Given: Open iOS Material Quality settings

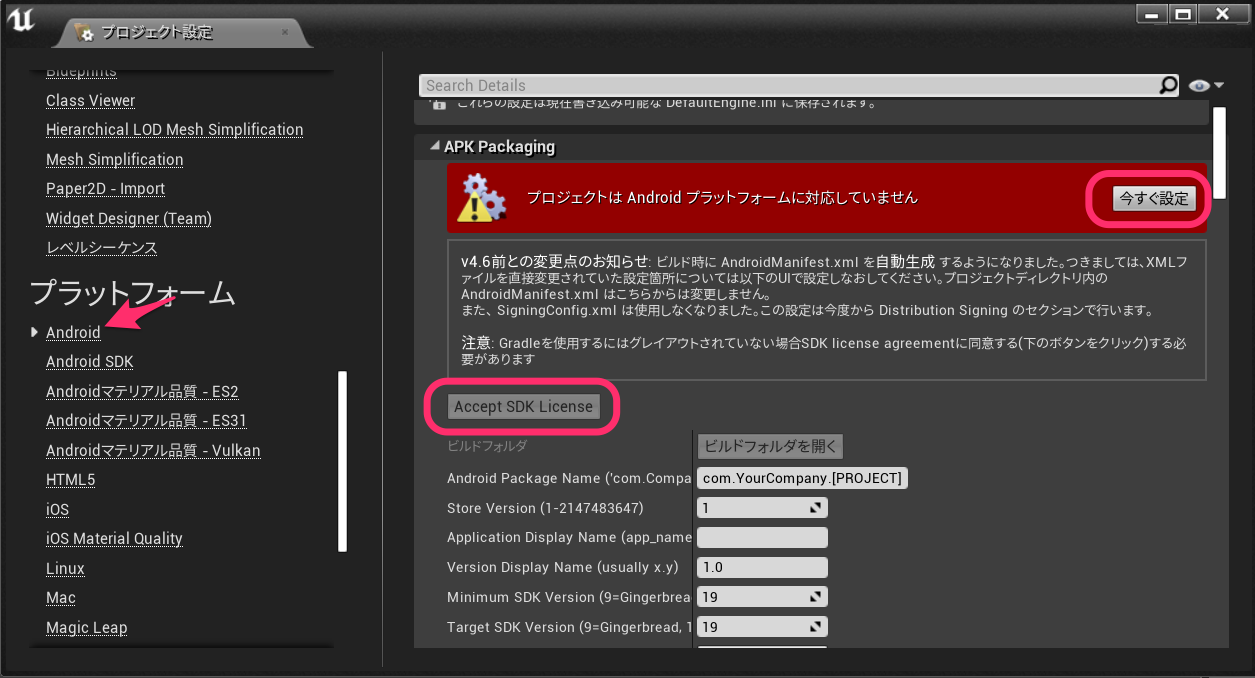Looking at the screenshot, I should click(114, 539).
